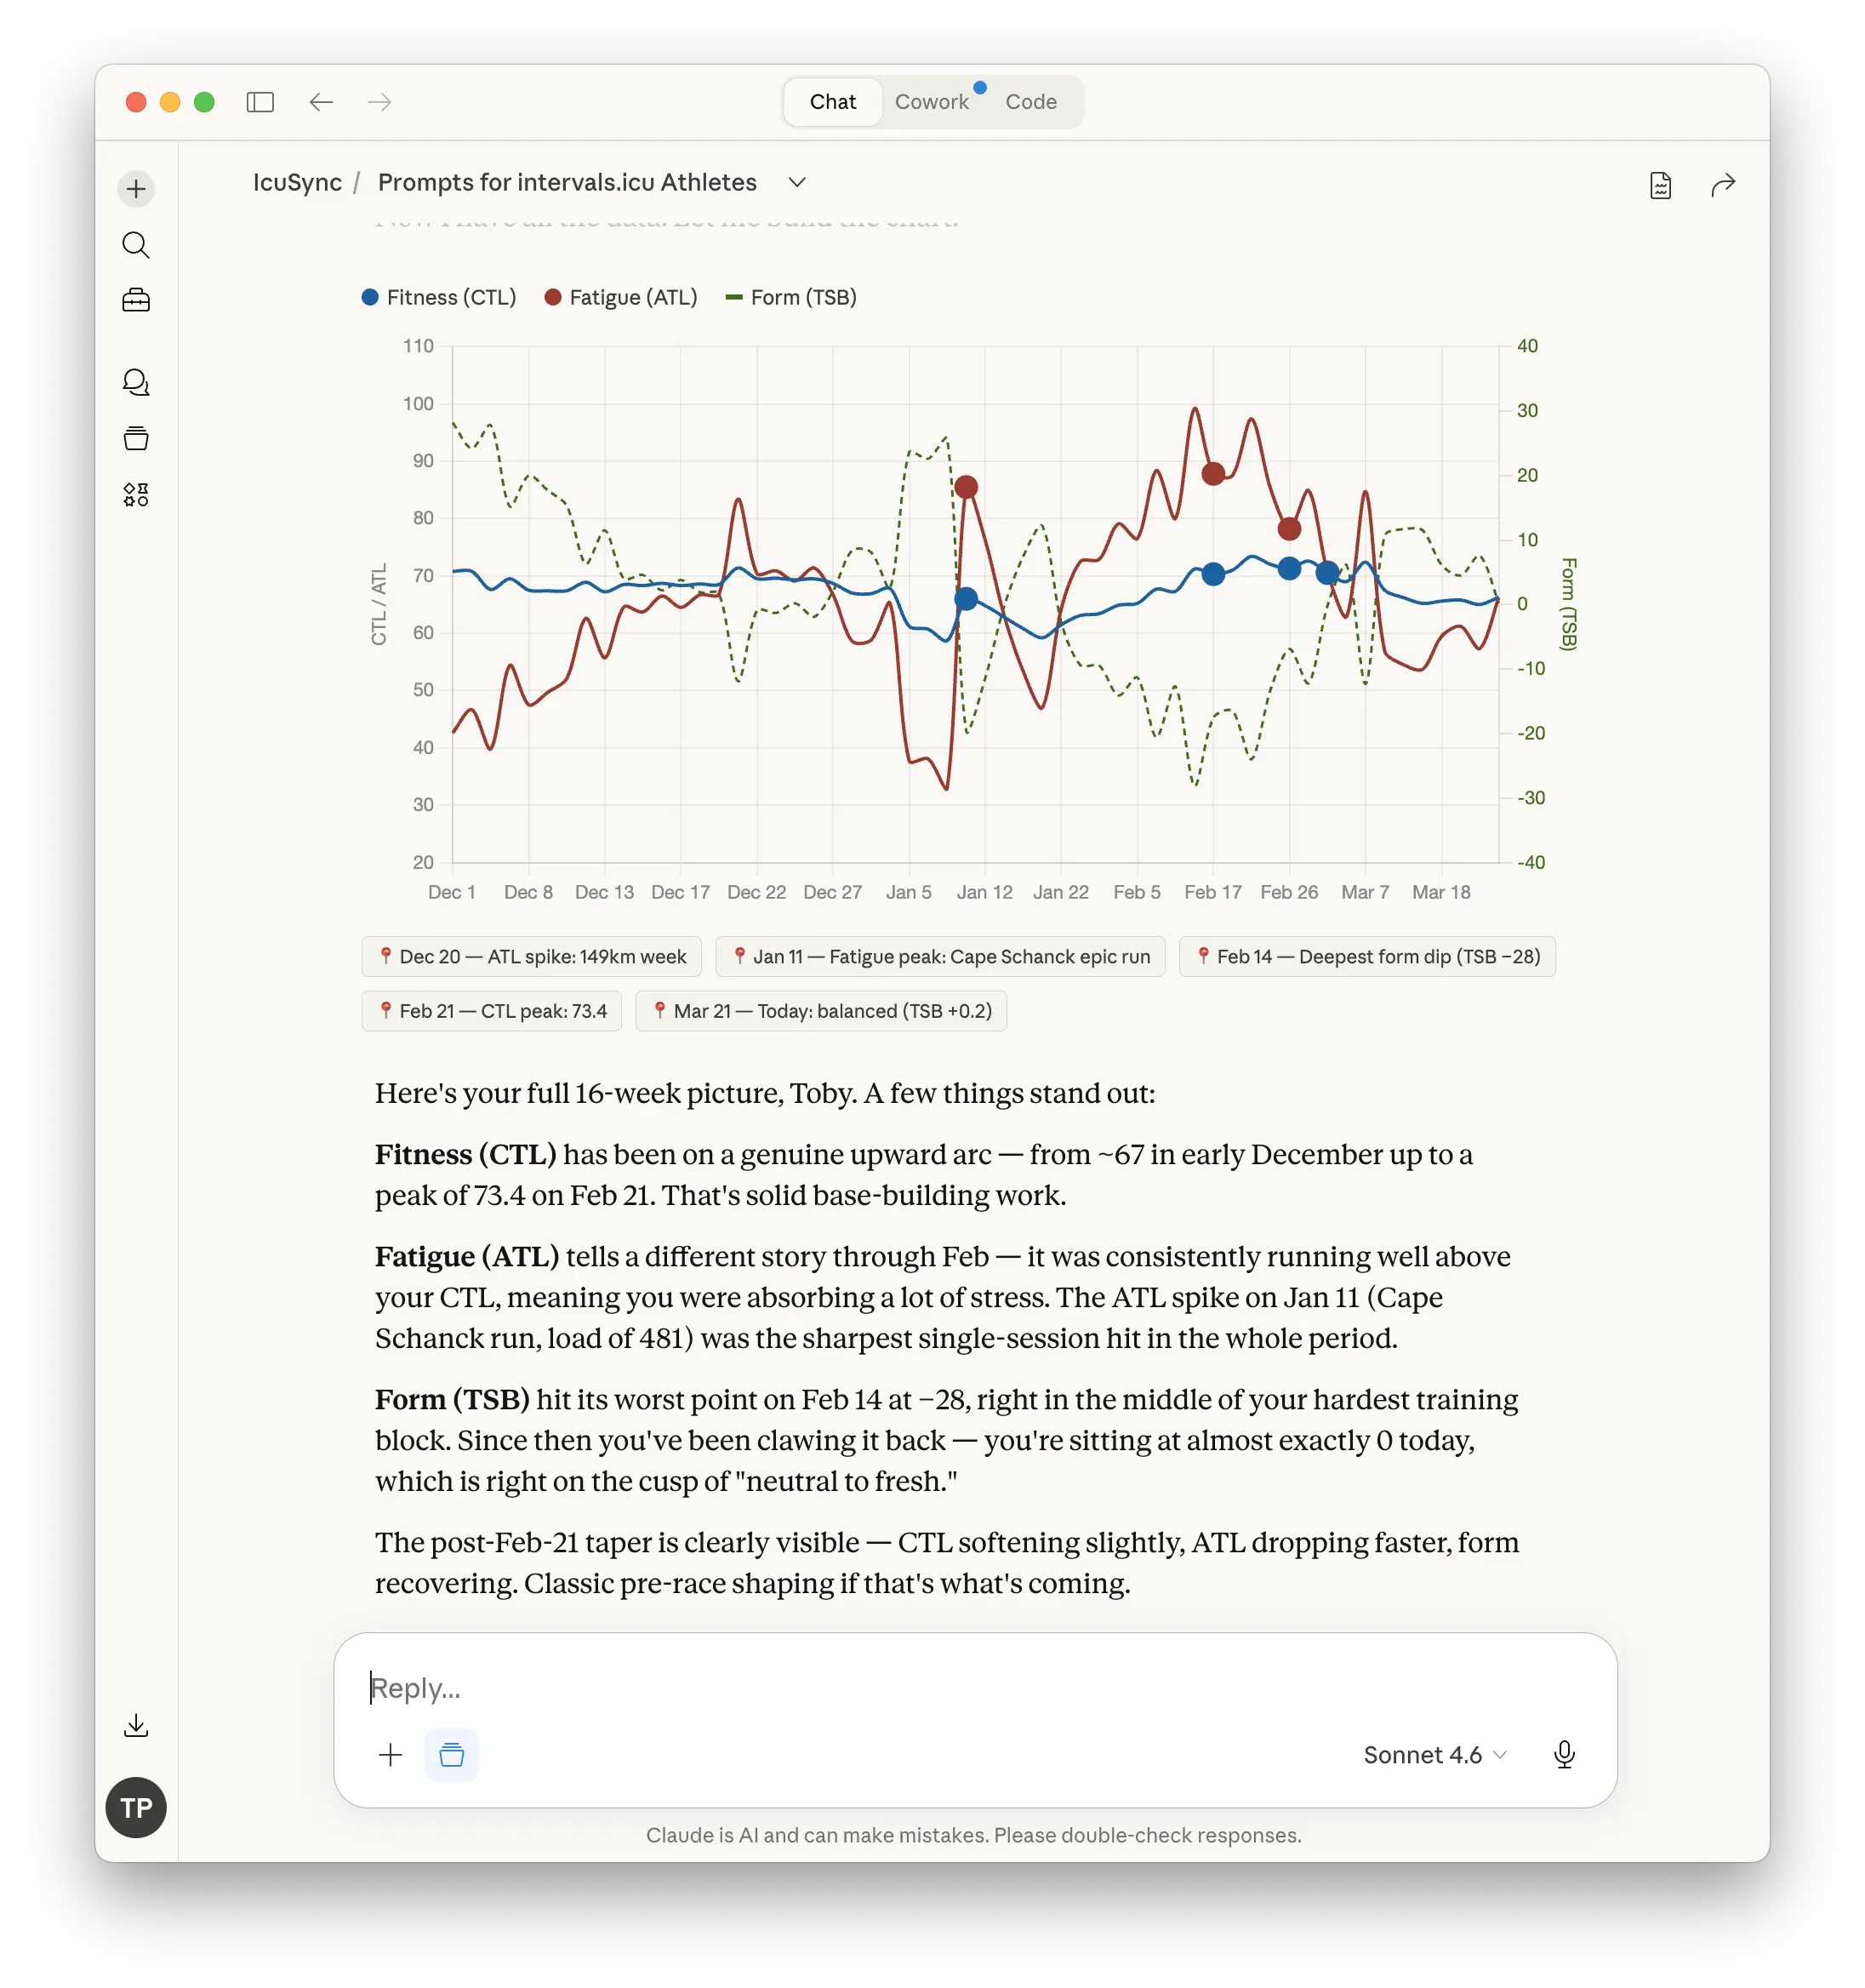This screenshot has width=1865, height=1988.
Task: Toggle Fitness (CTL) legend series
Action: tap(439, 297)
